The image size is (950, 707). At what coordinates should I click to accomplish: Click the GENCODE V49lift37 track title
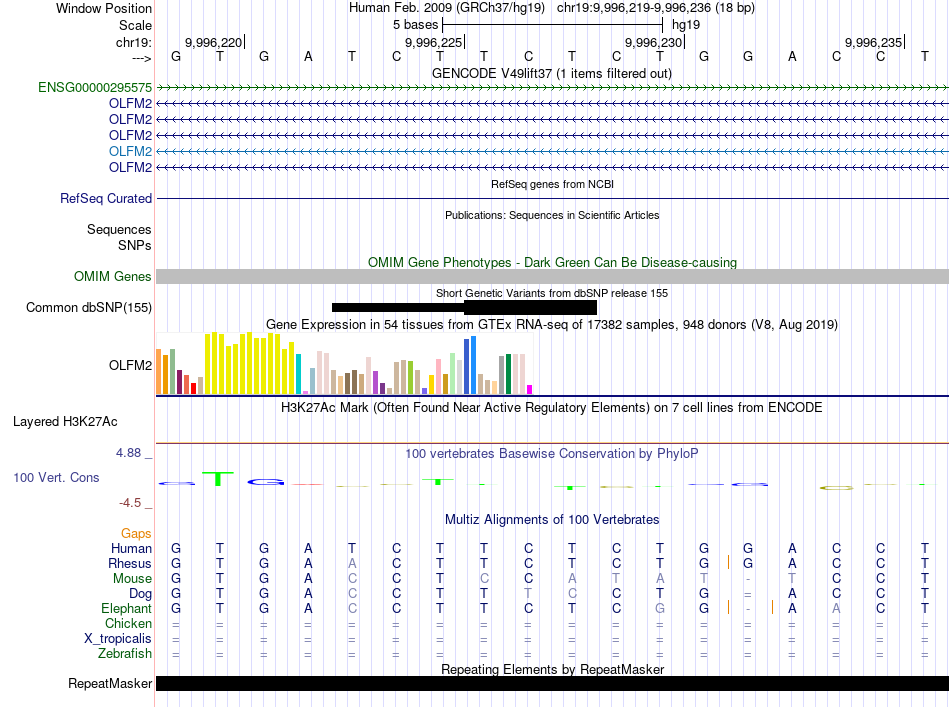551,73
